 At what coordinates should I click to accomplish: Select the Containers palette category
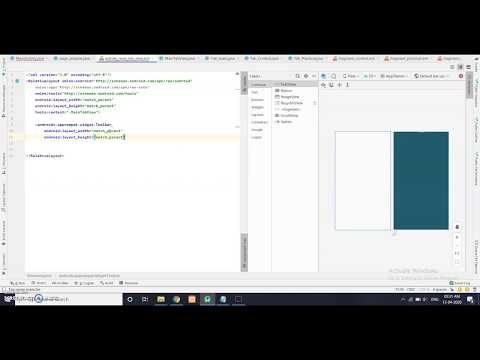point(259,122)
